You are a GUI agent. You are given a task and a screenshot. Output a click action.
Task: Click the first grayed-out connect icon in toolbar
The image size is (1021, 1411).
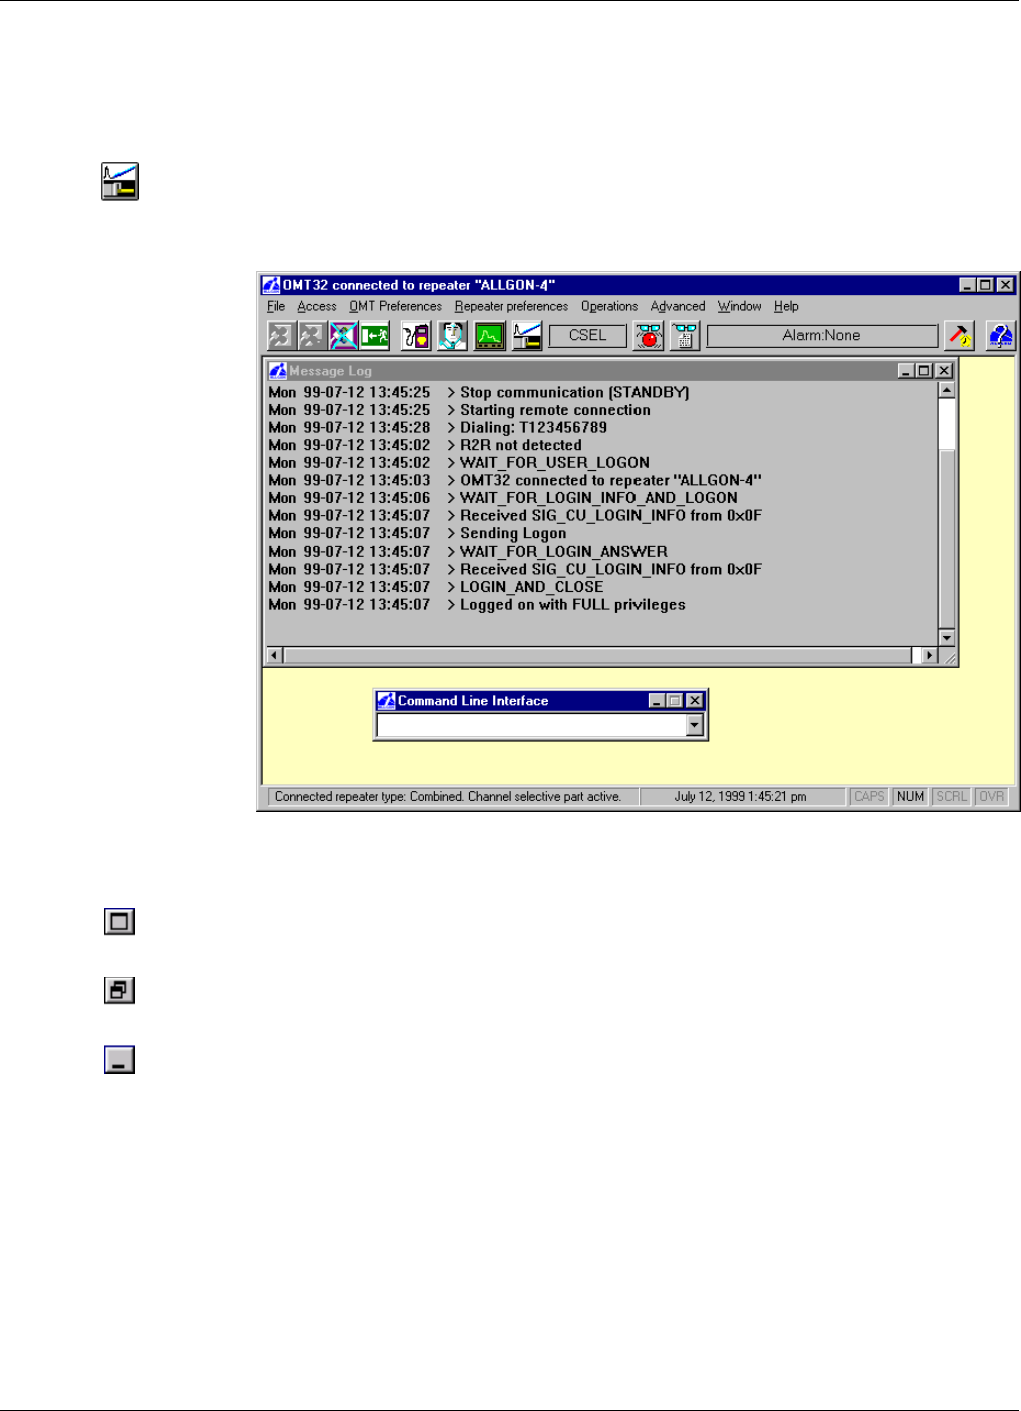(x=280, y=336)
